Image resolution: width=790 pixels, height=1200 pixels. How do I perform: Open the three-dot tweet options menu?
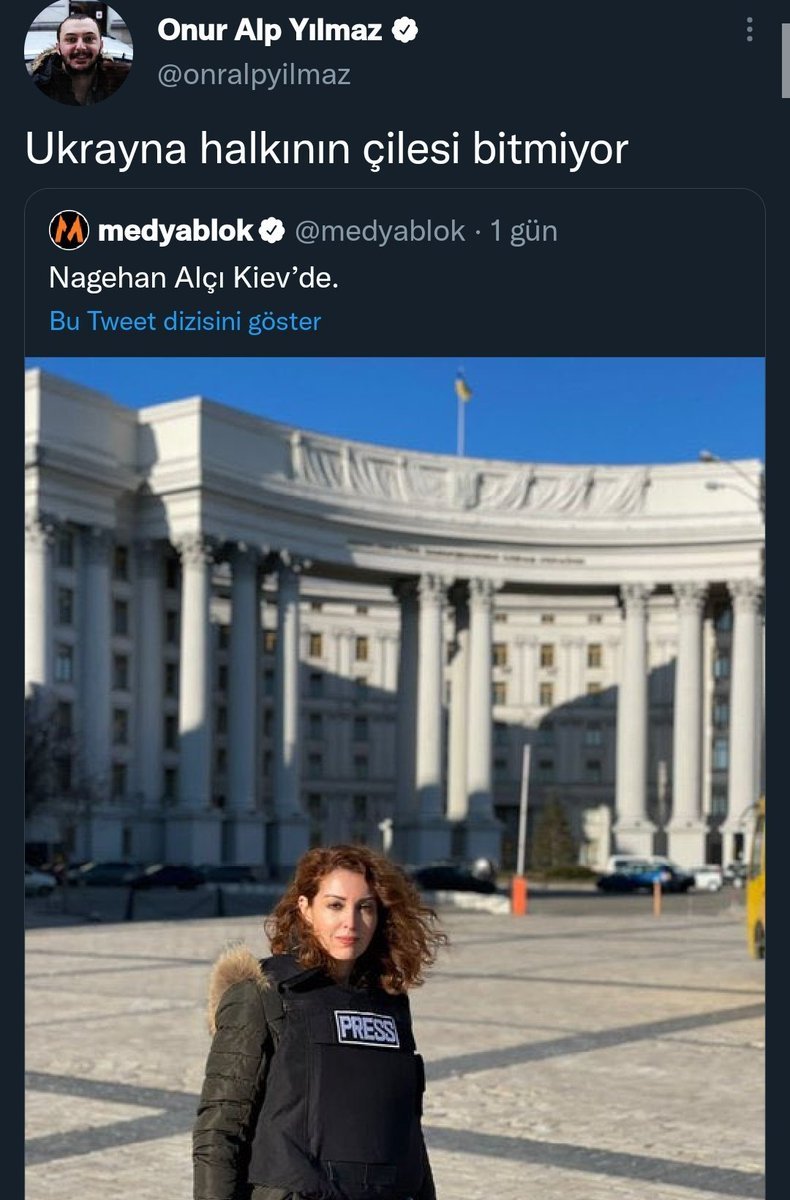(750, 29)
